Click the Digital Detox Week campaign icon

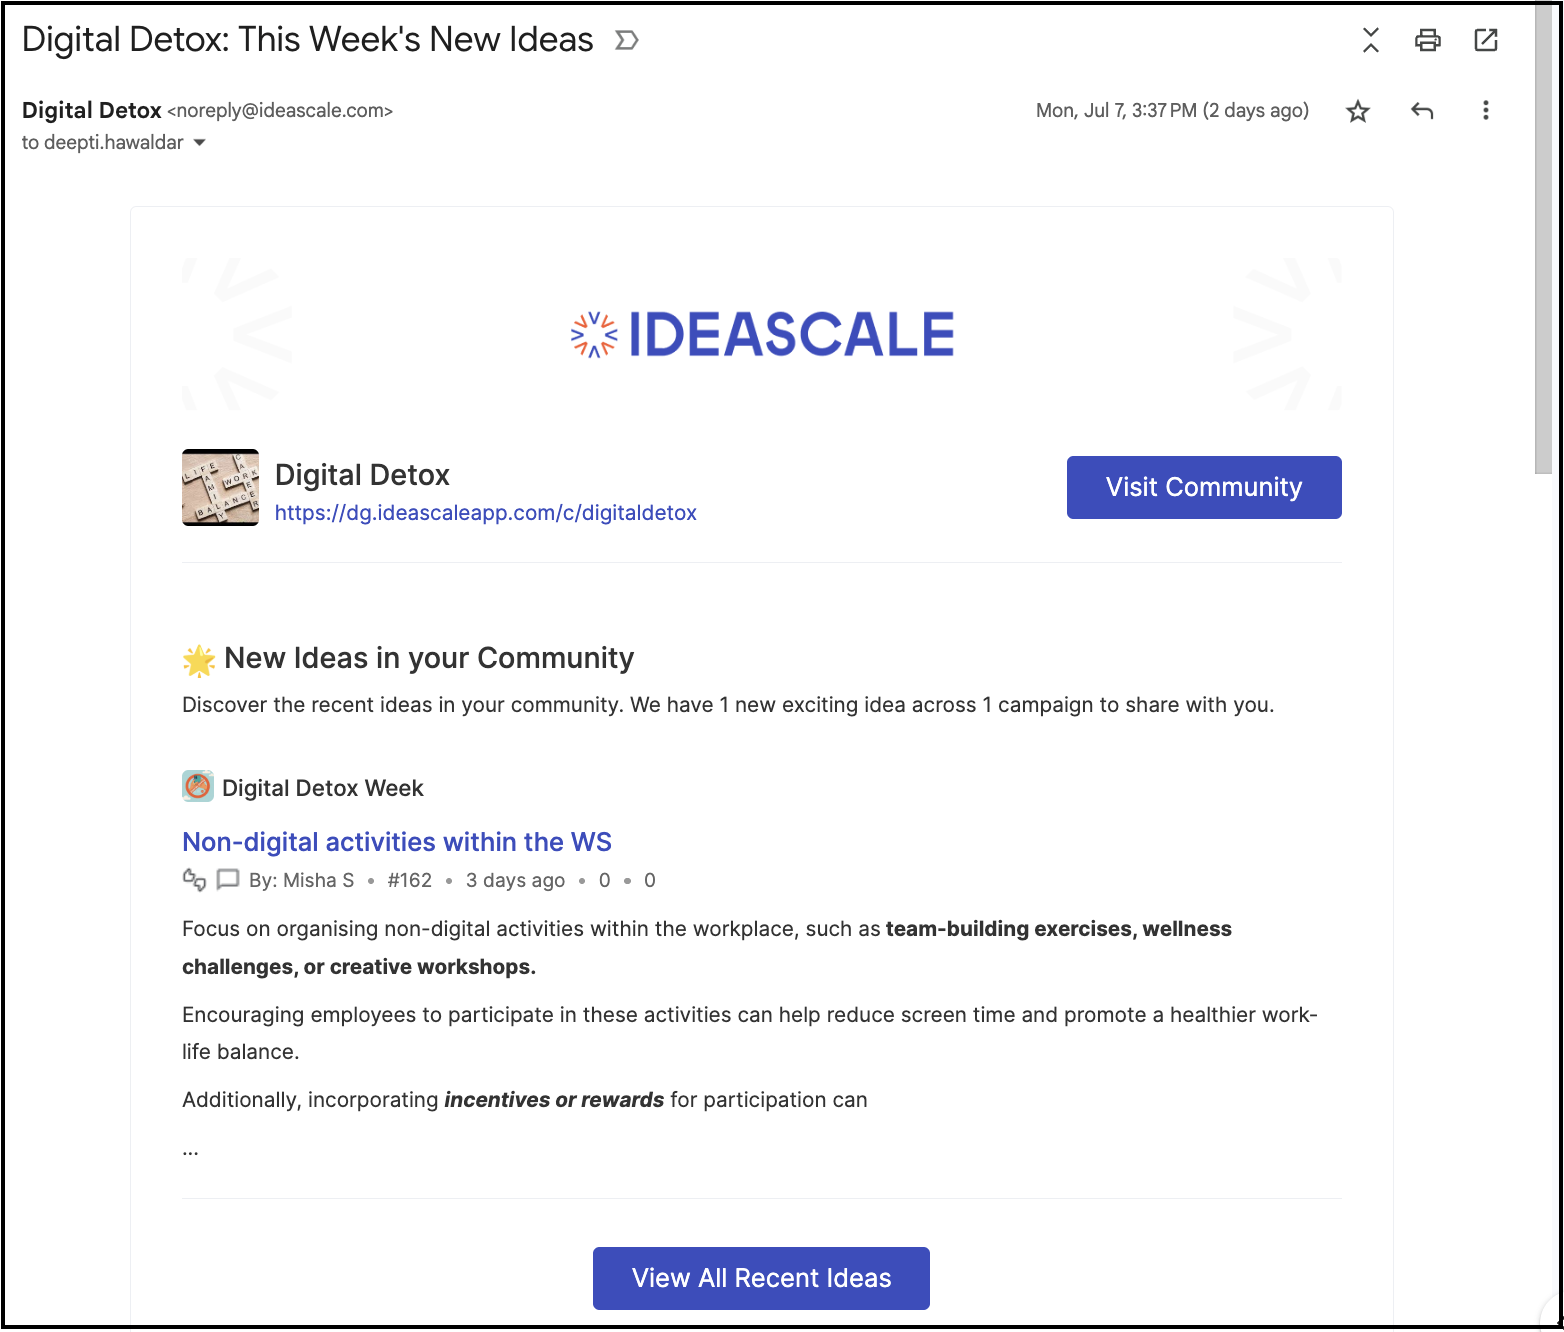pos(198,786)
